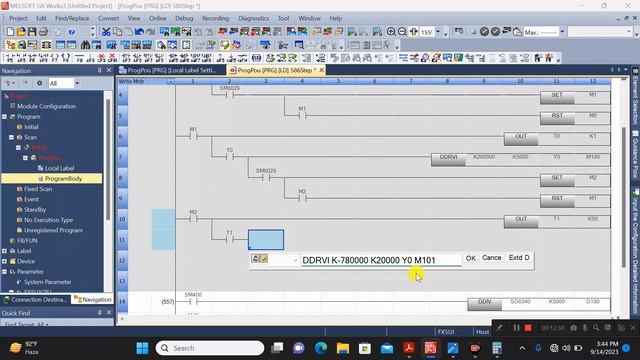Screen dimensions: 640x360
Task: Open File Explorer from taskbar
Action: (343, 348)
